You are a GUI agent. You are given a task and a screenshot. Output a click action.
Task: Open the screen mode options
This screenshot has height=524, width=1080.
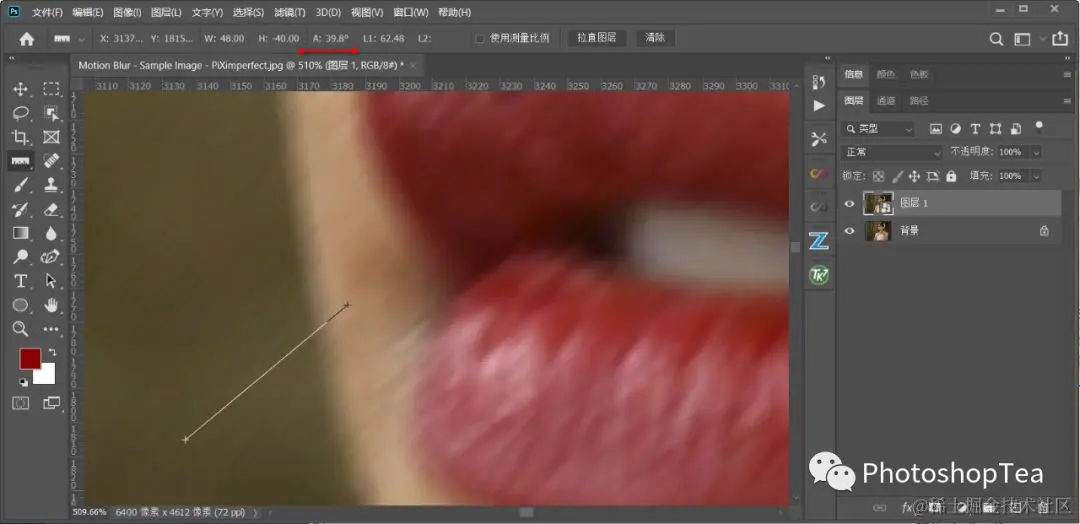(52, 404)
